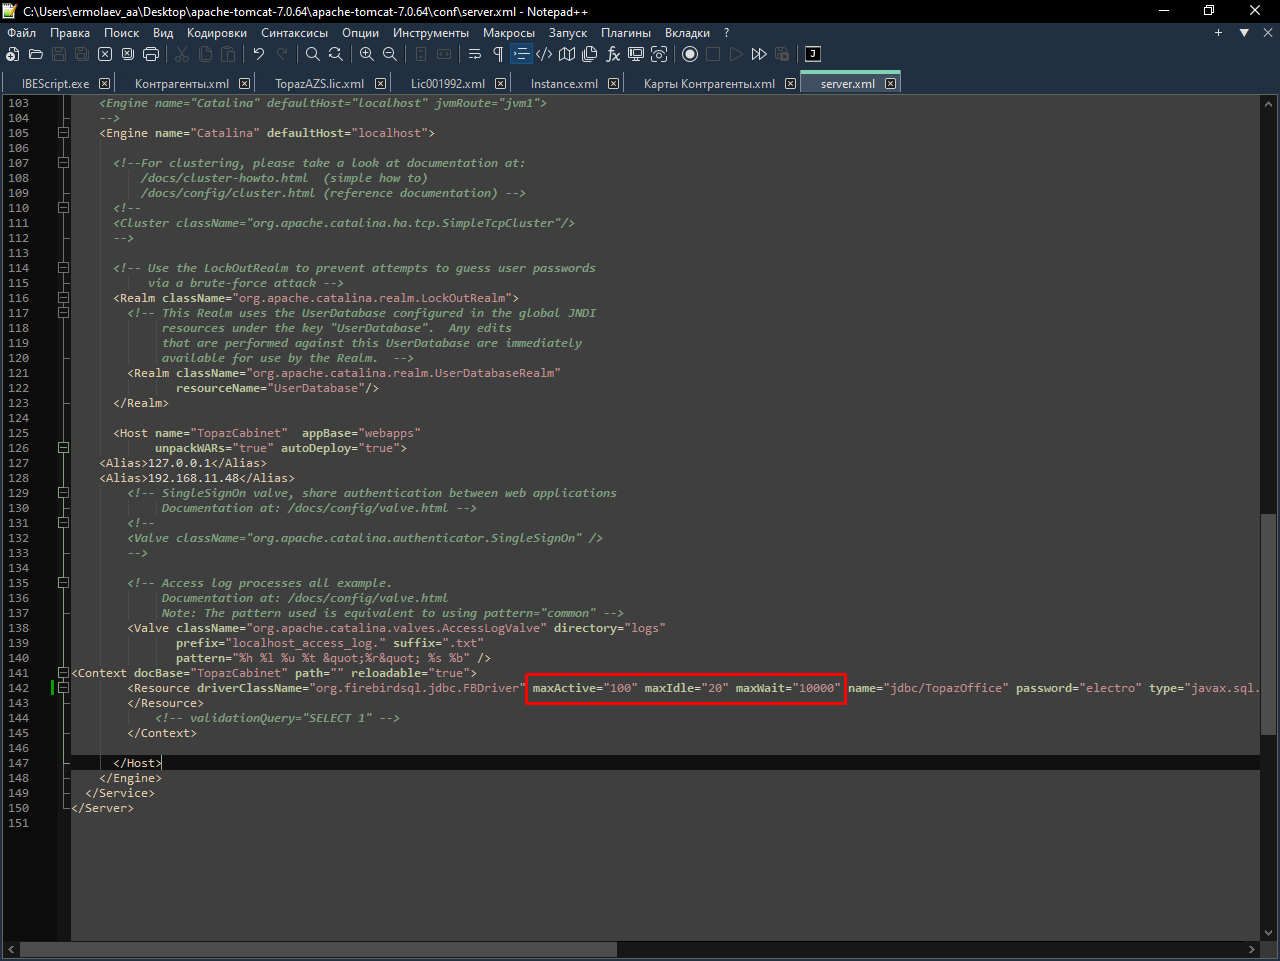The height and width of the screenshot is (961, 1280).
Task: Switch to the Instance.xml tab
Action: [565, 84]
